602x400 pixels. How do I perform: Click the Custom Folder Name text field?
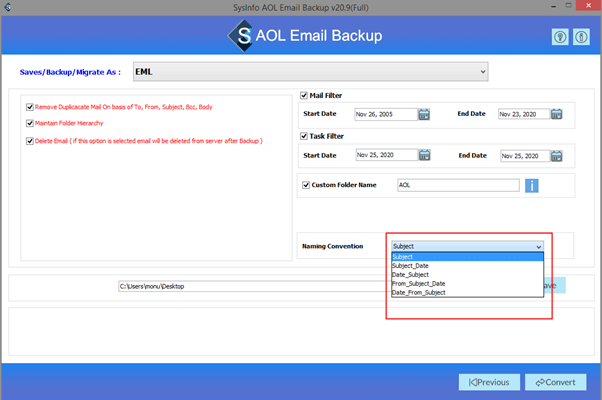458,185
